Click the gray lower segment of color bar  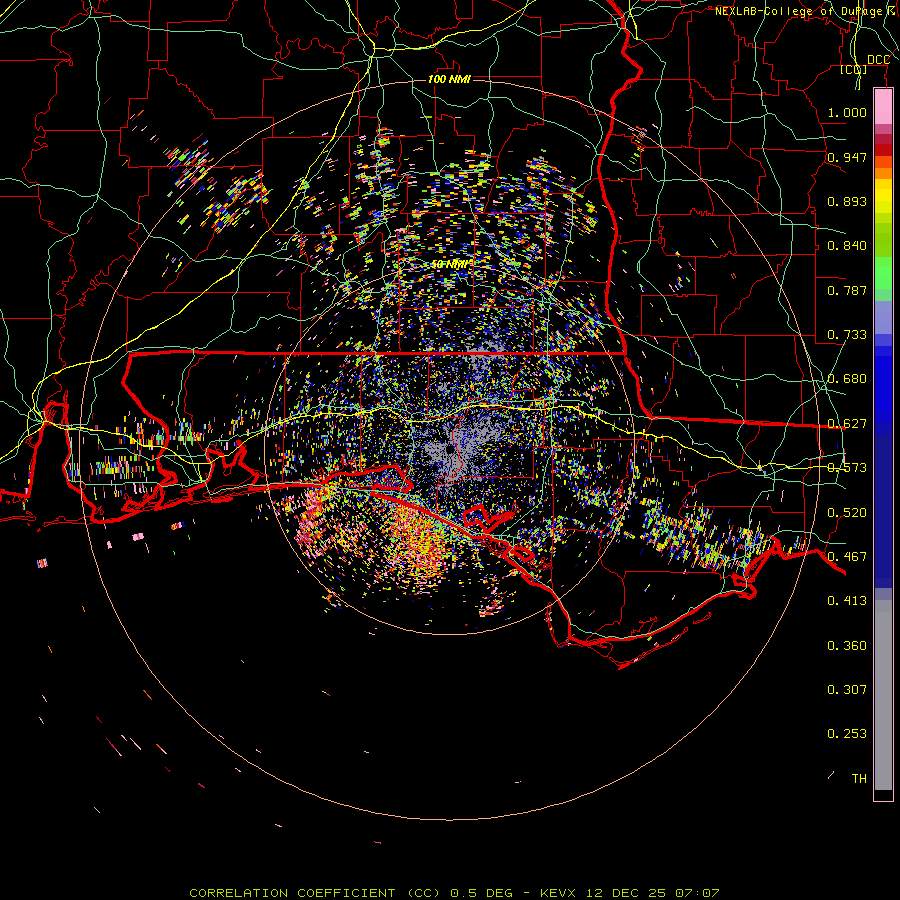(883, 695)
